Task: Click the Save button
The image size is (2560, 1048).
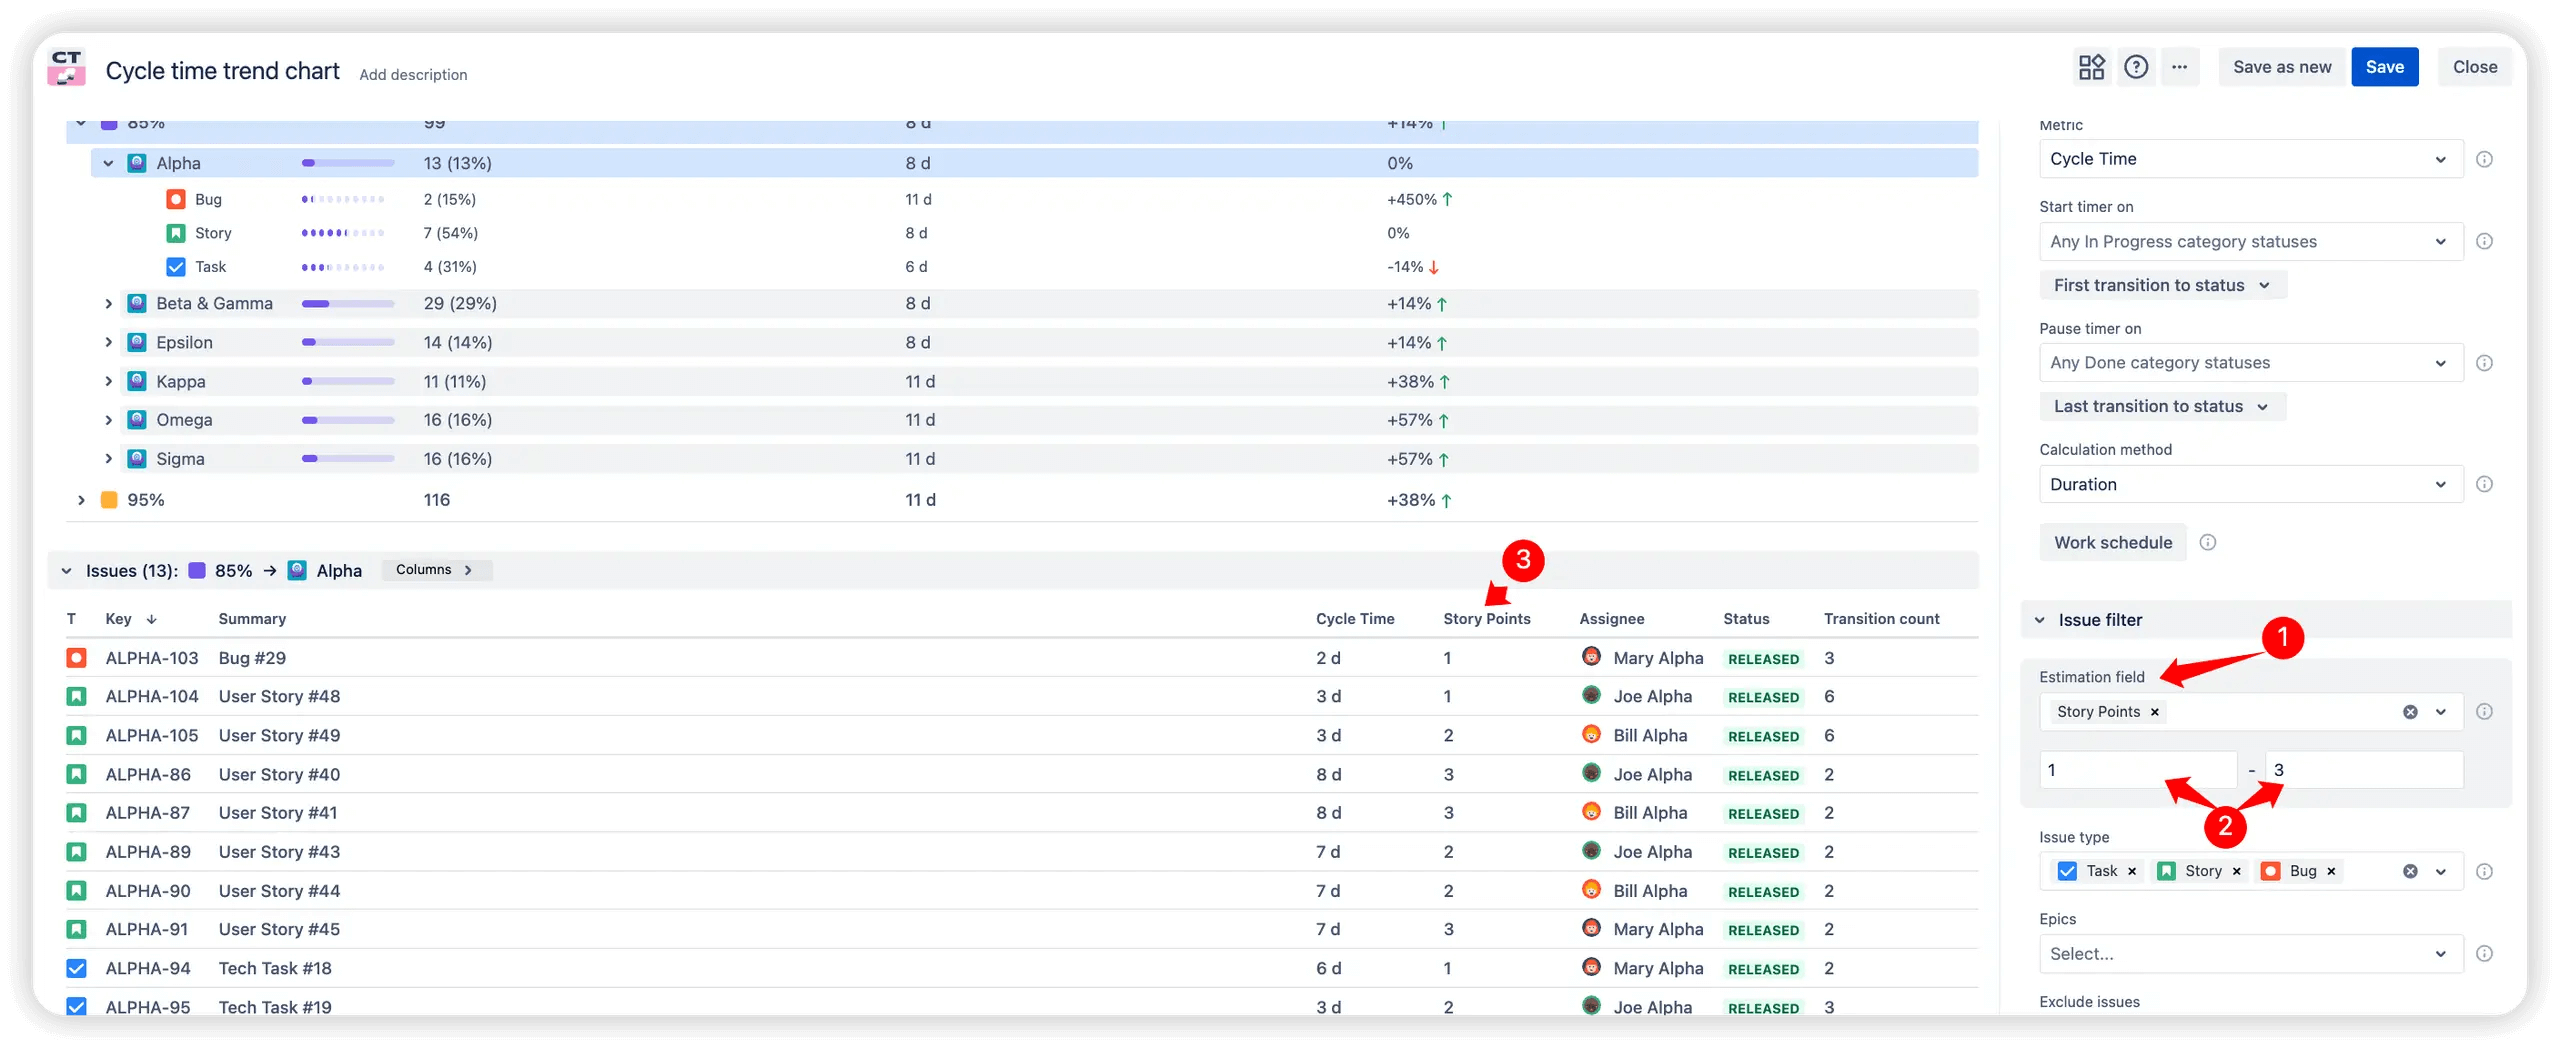Action: (x=2384, y=67)
